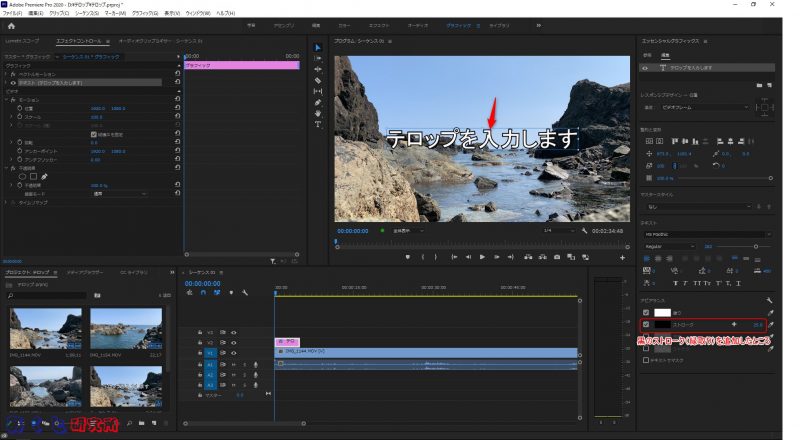This screenshot has height=440, width=800.
Task: Open the Pin To dropdown
Action: click(x=704, y=108)
